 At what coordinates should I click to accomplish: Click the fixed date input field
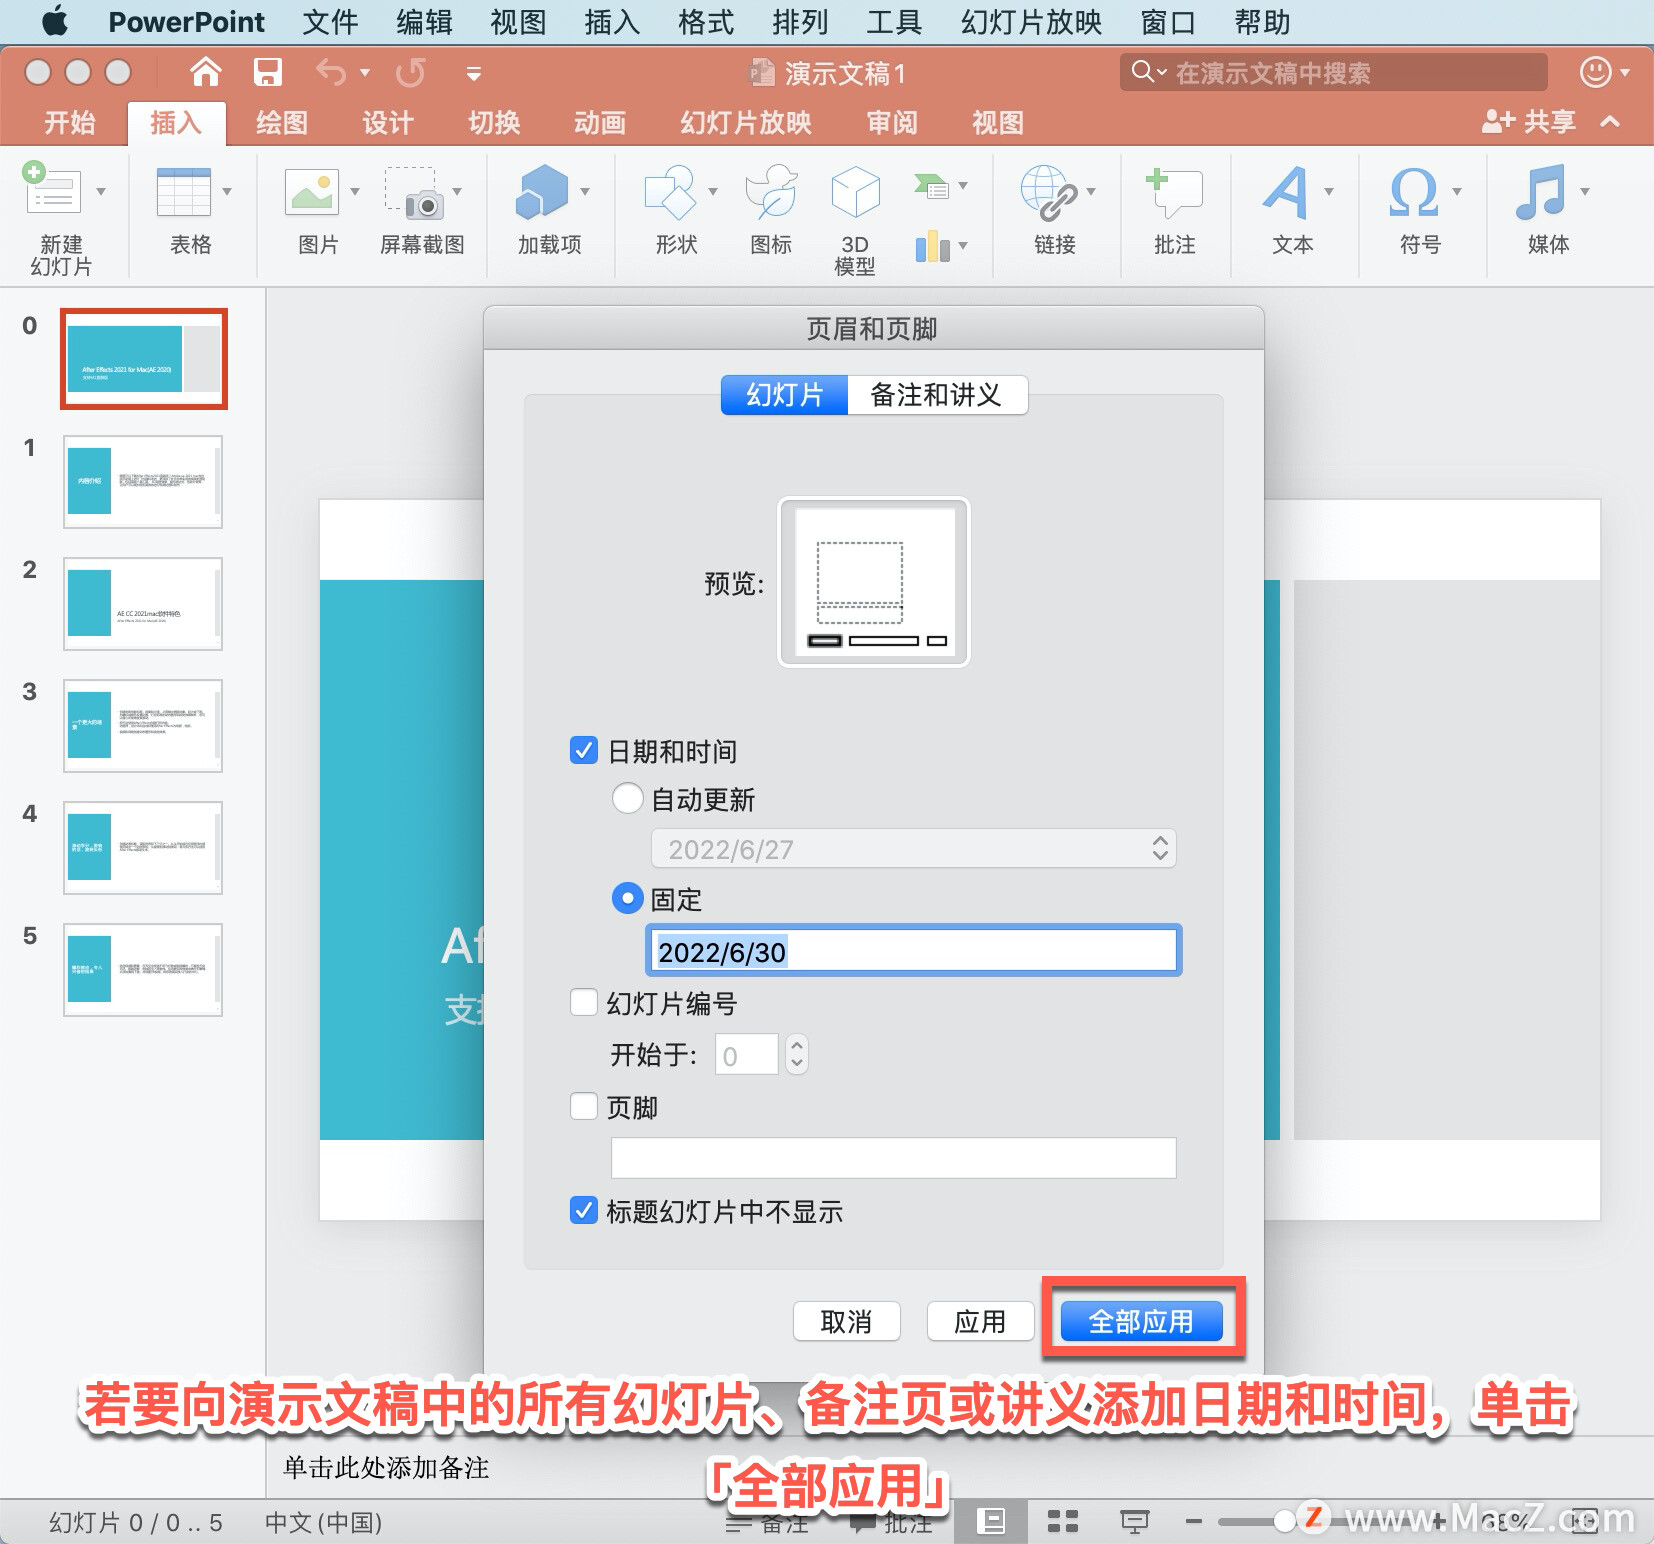[x=914, y=951]
